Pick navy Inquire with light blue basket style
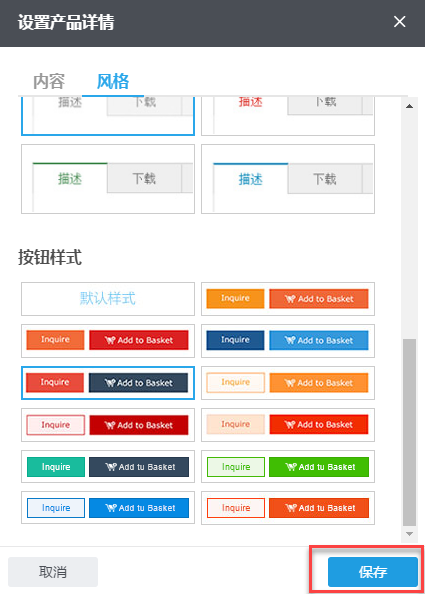425x594 pixels. click(288, 341)
